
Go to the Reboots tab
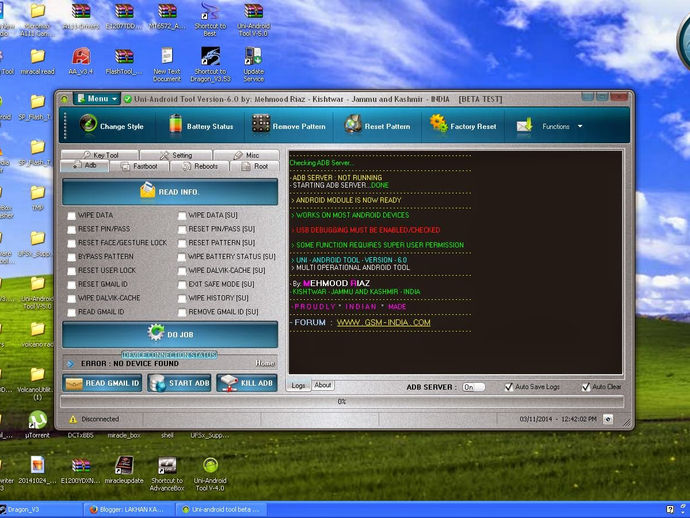pos(200,166)
